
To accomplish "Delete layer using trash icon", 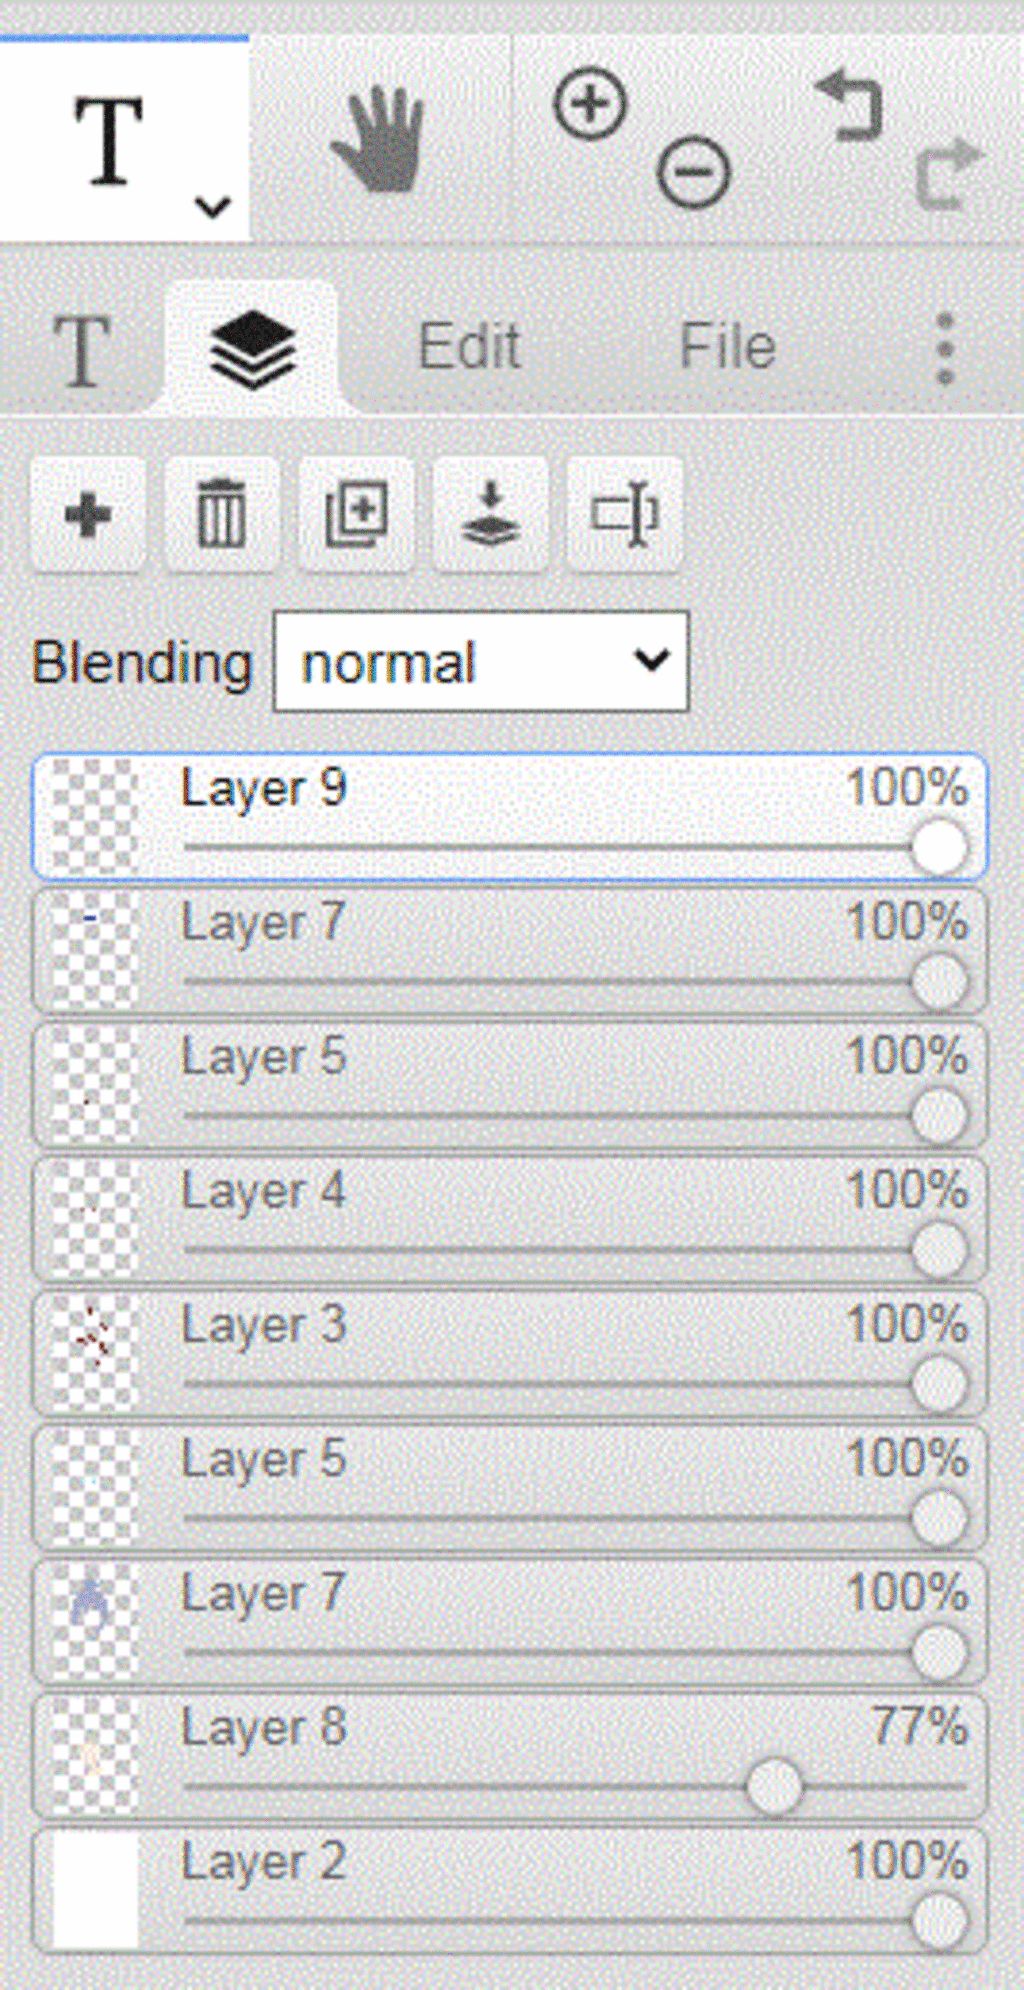I will [221, 515].
